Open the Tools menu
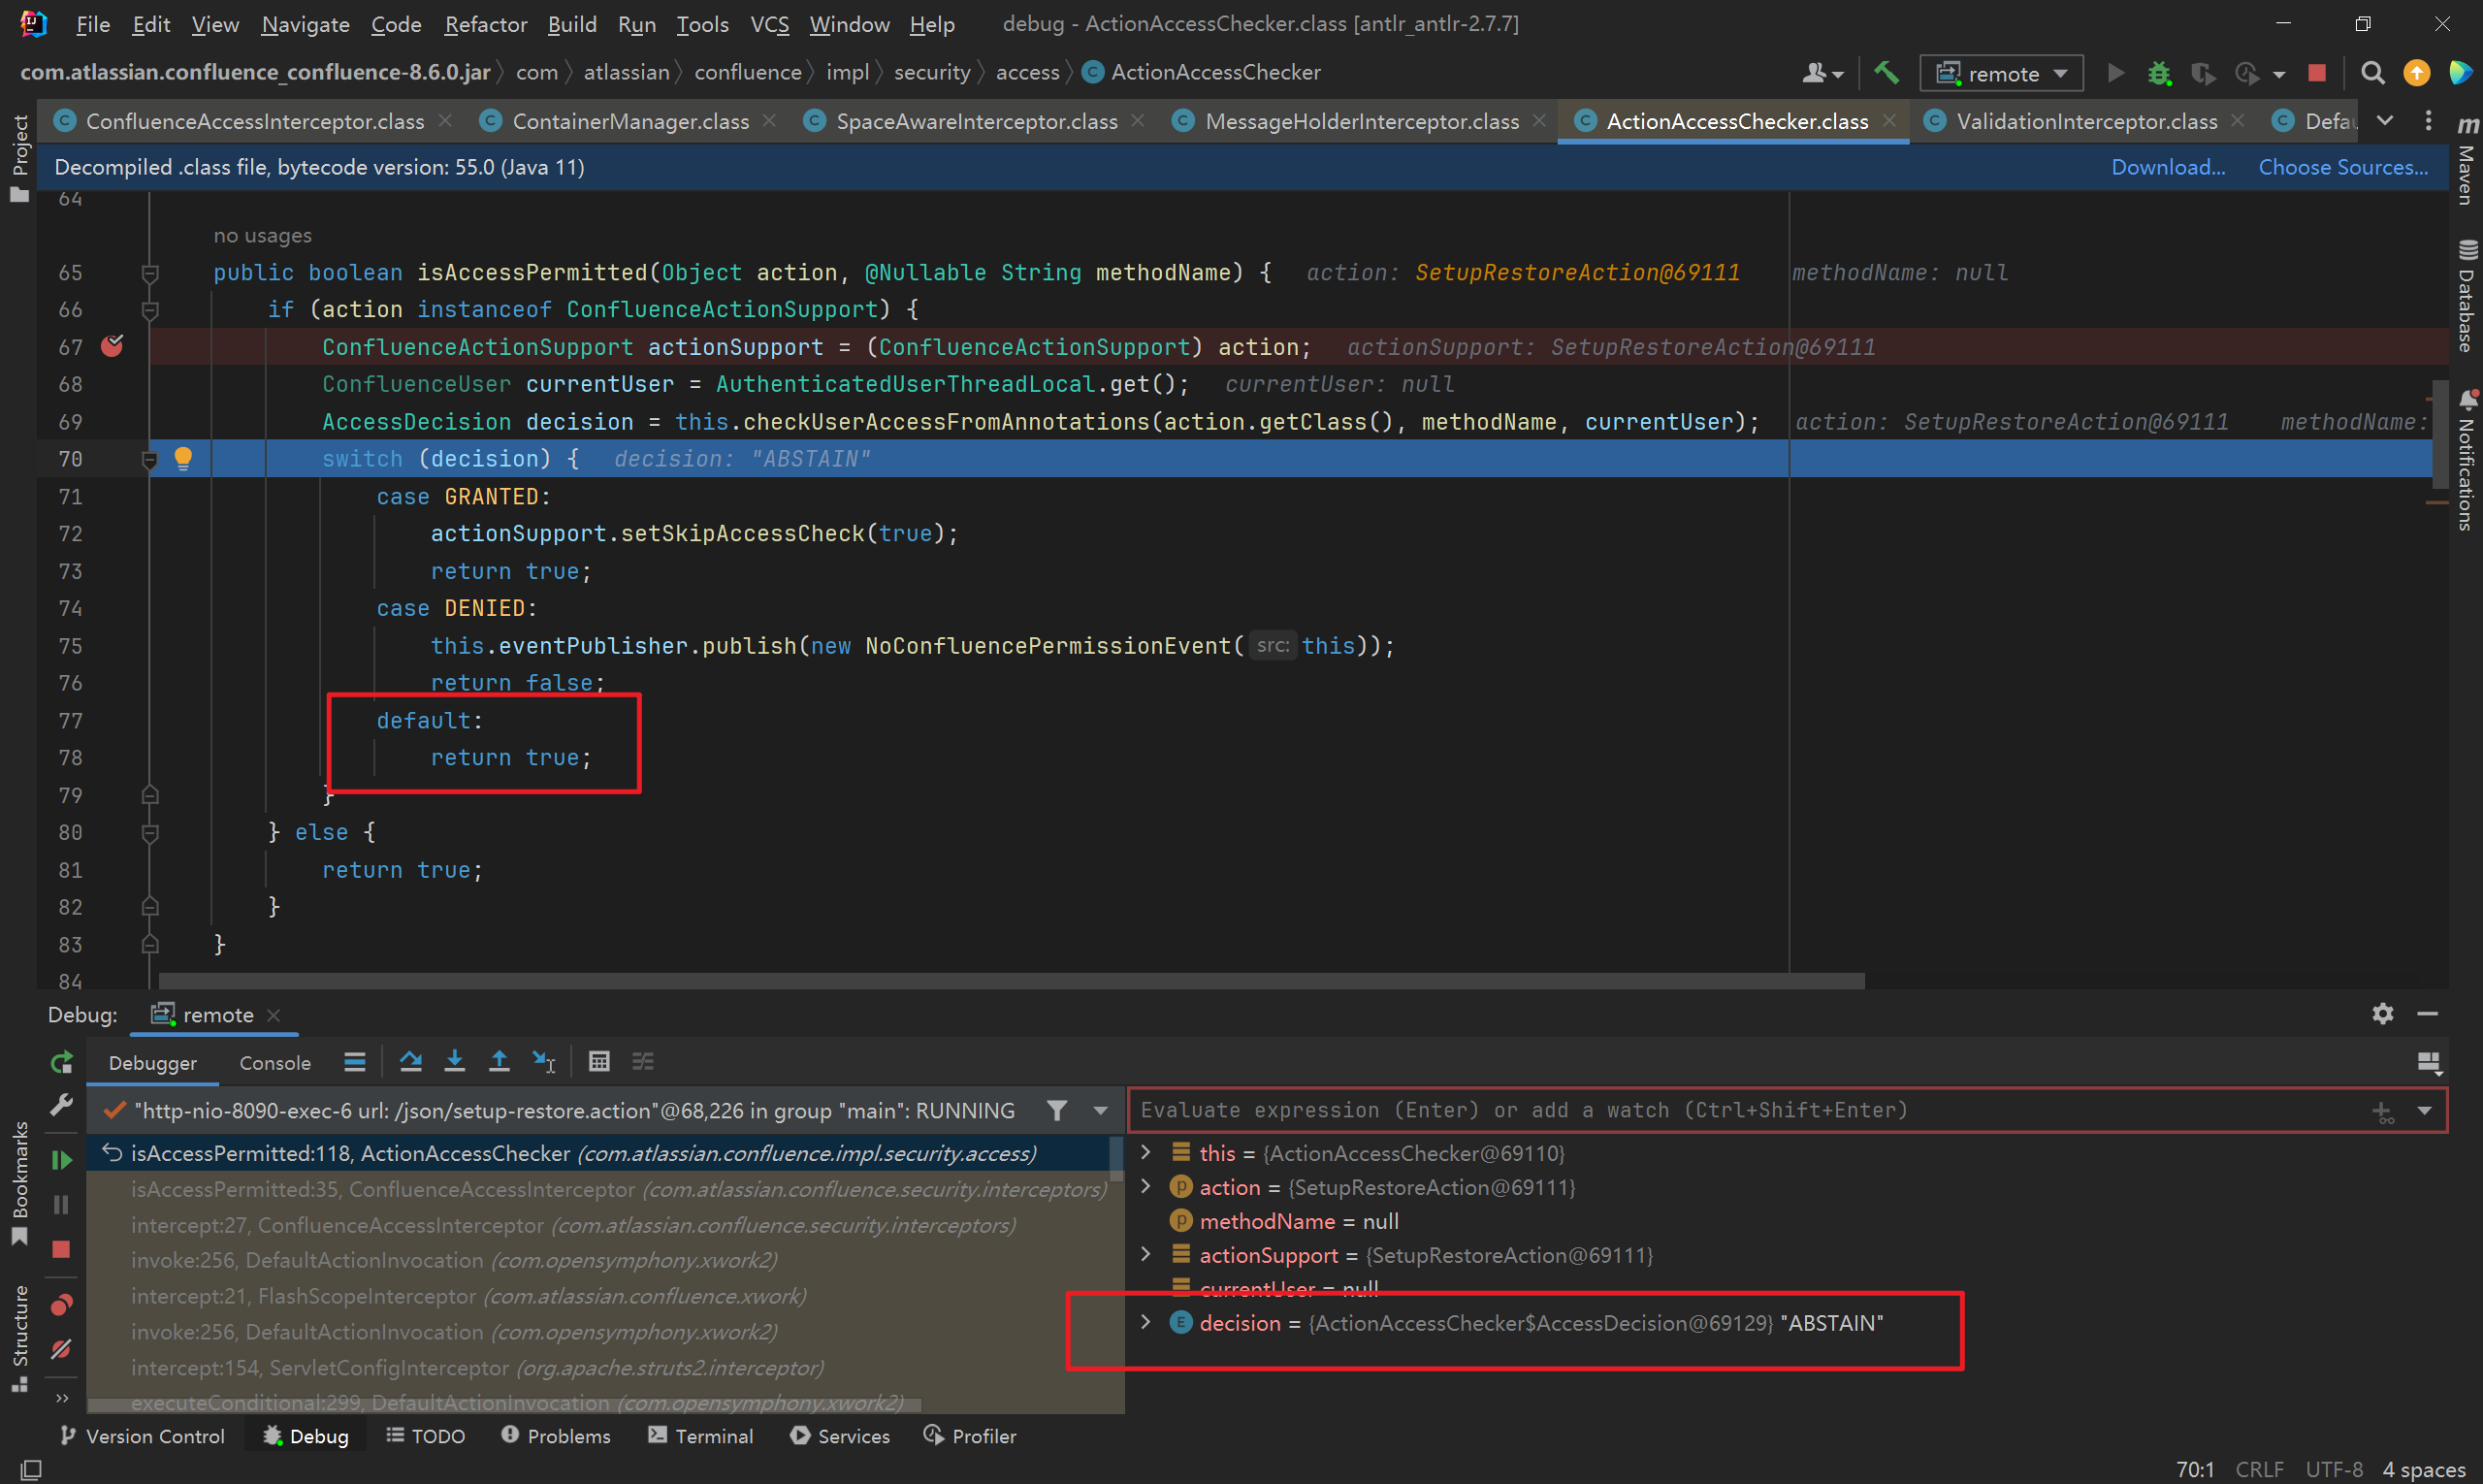This screenshot has height=1484, width=2483. click(x=702, y=24)
